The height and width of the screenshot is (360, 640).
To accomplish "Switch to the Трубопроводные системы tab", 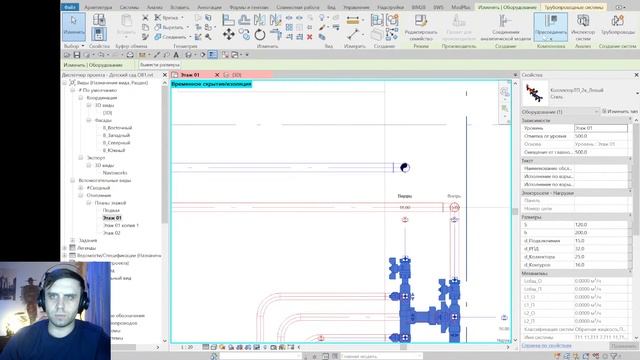I will click(x=573, y=7).
